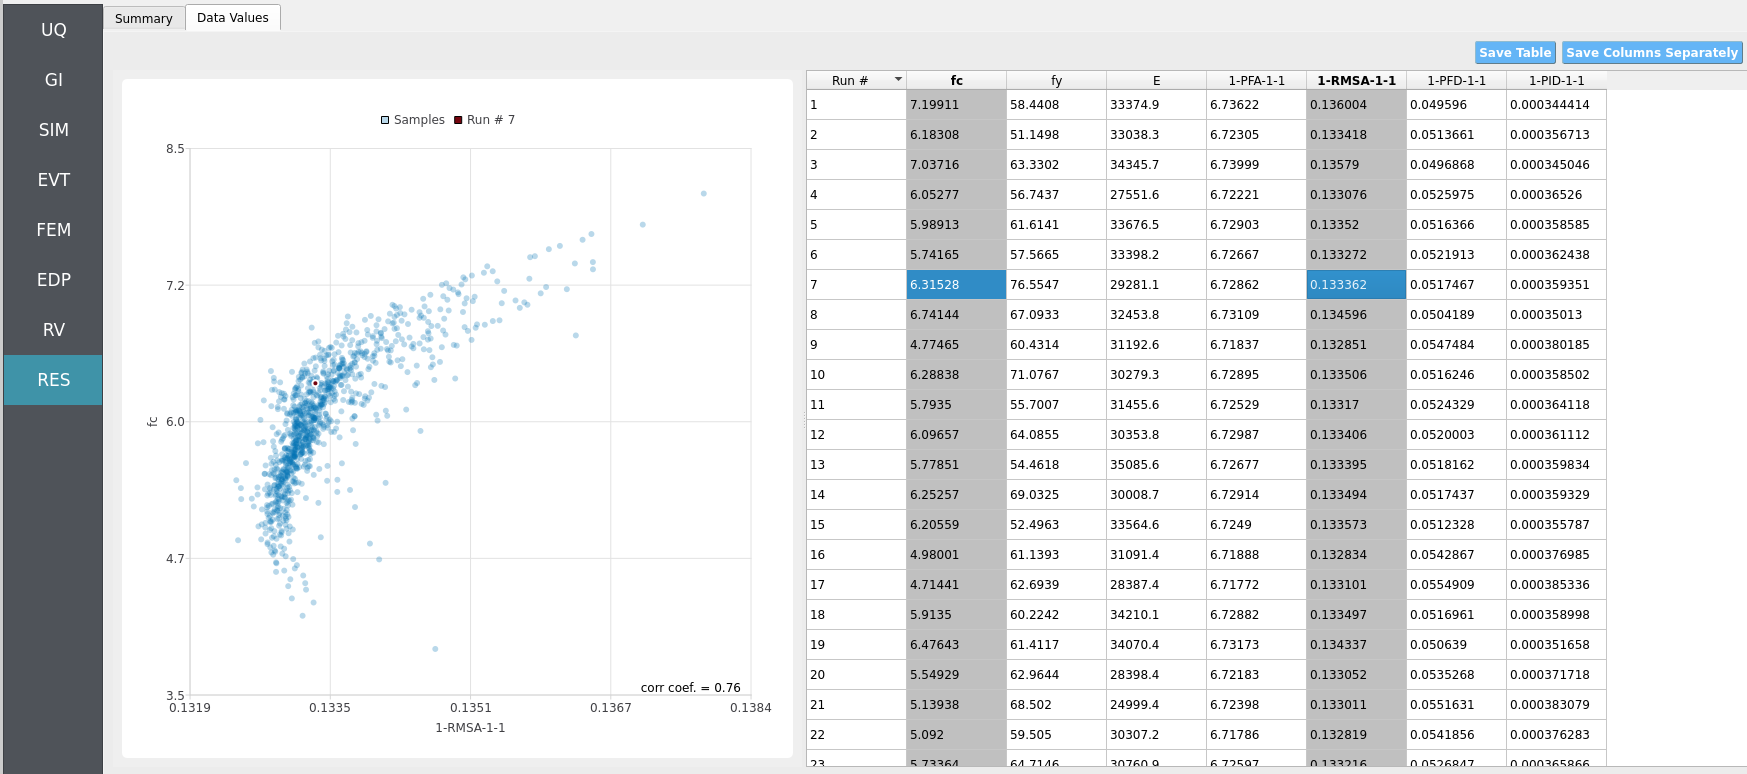Click 1-PFA-1-1 cell 6.72882

pyautogui.click(x=1256, y=614)
